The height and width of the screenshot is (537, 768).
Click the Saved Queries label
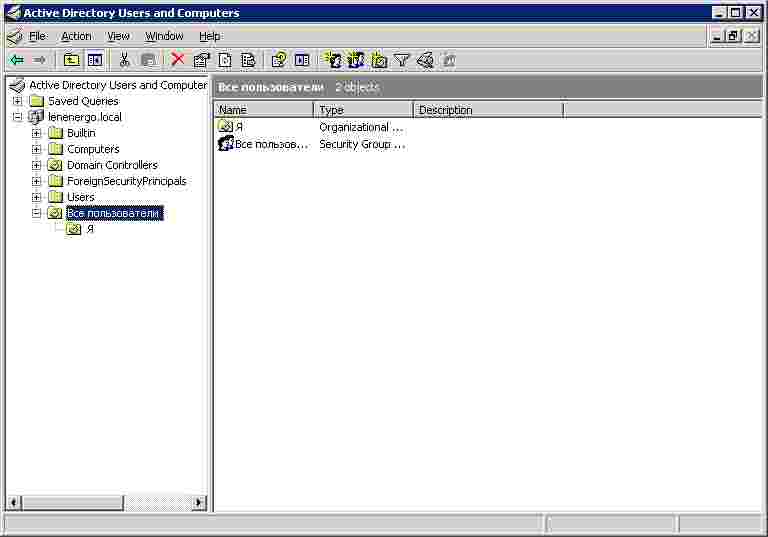click(x=83, y=101)
